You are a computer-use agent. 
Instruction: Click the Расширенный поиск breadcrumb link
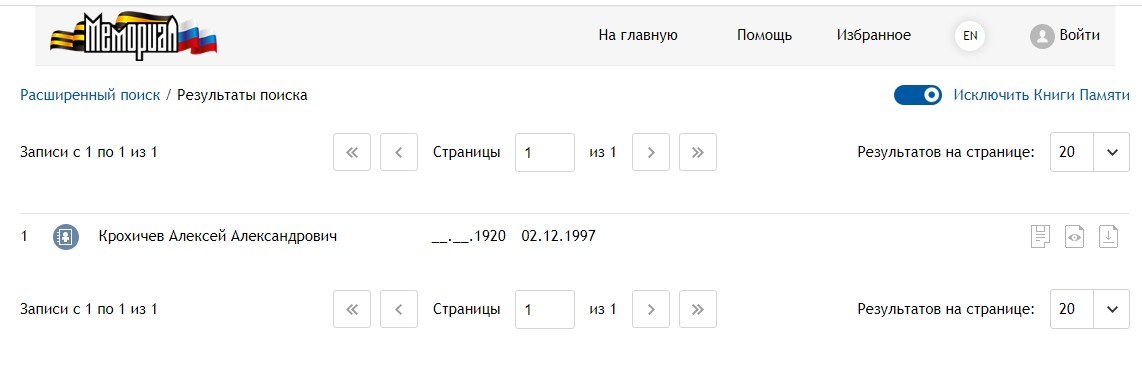pos(90,95)
